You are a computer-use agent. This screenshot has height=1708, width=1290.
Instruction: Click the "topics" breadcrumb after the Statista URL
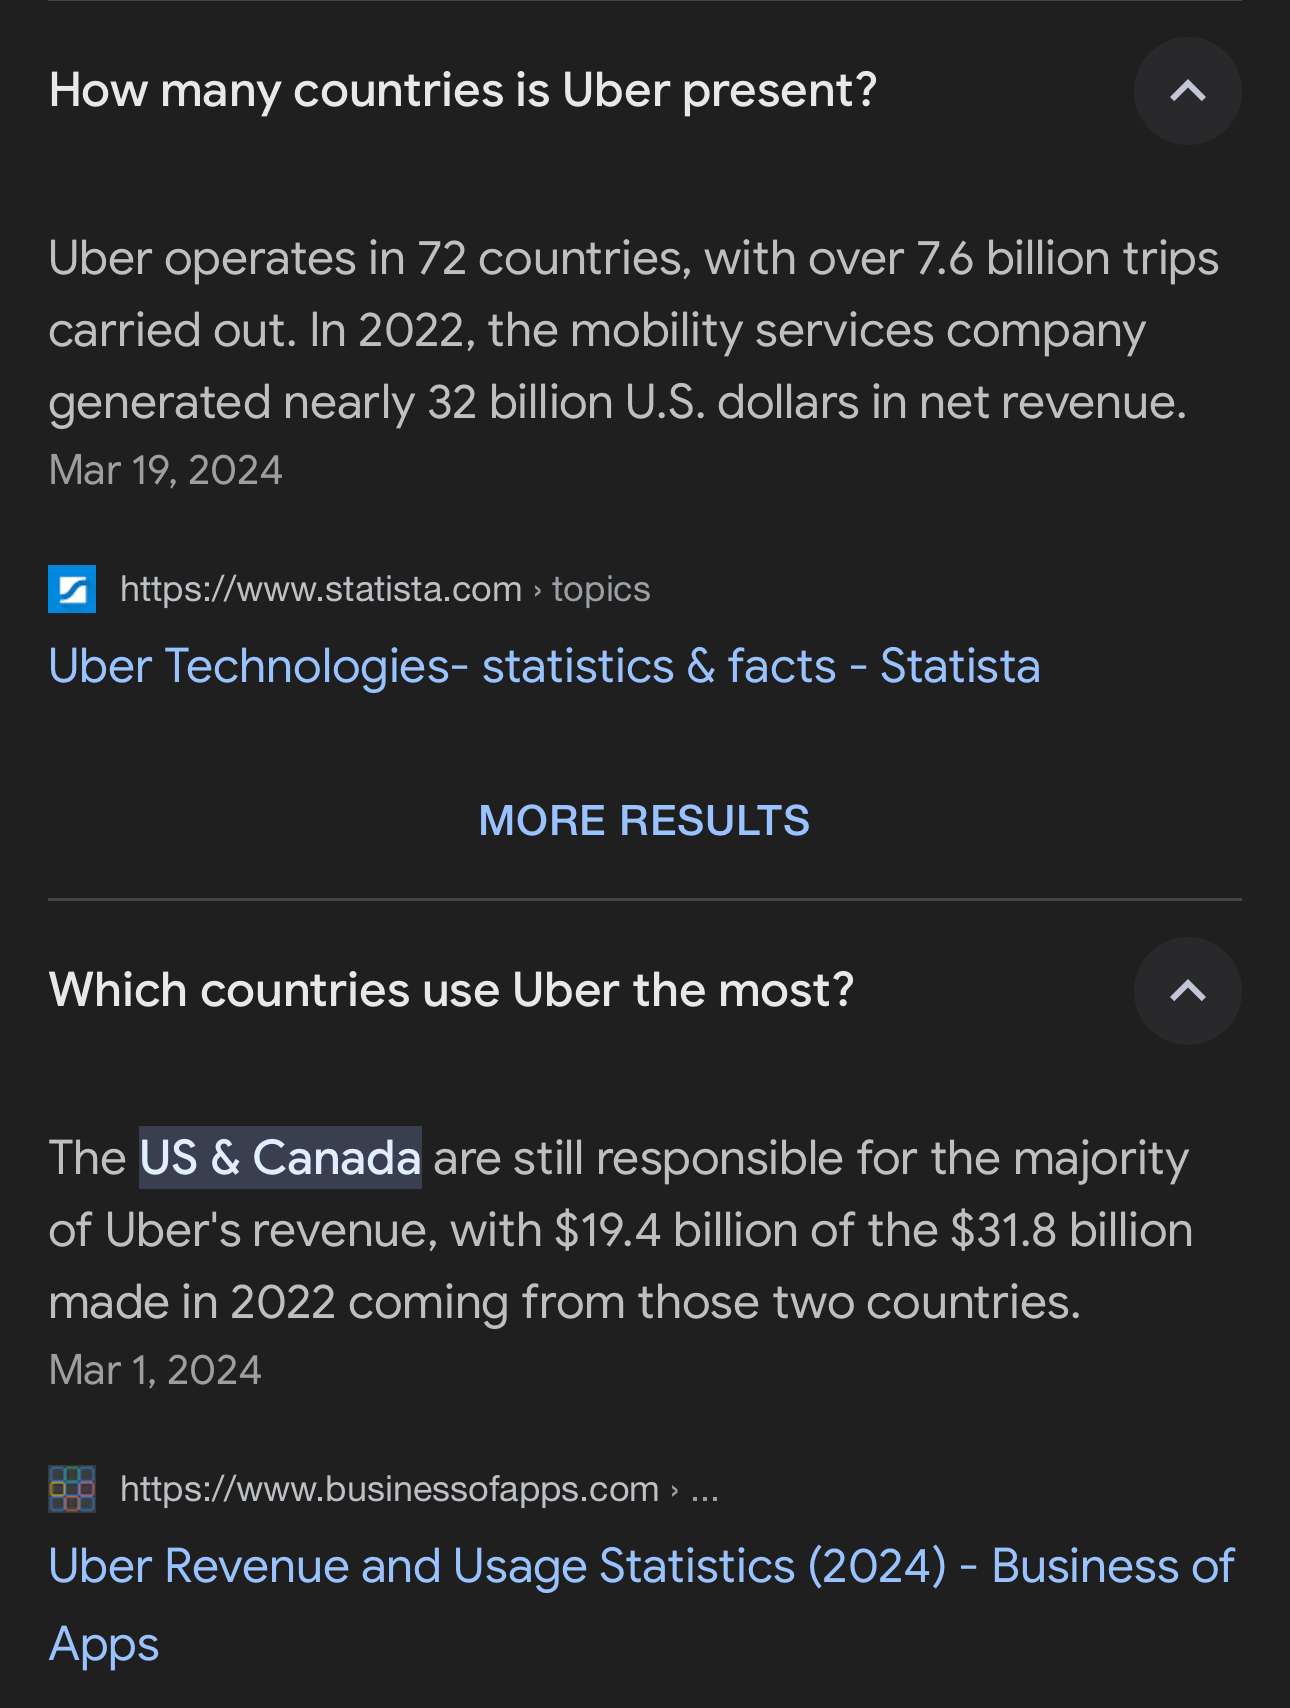pyautogui.click(x=601, y=589)
